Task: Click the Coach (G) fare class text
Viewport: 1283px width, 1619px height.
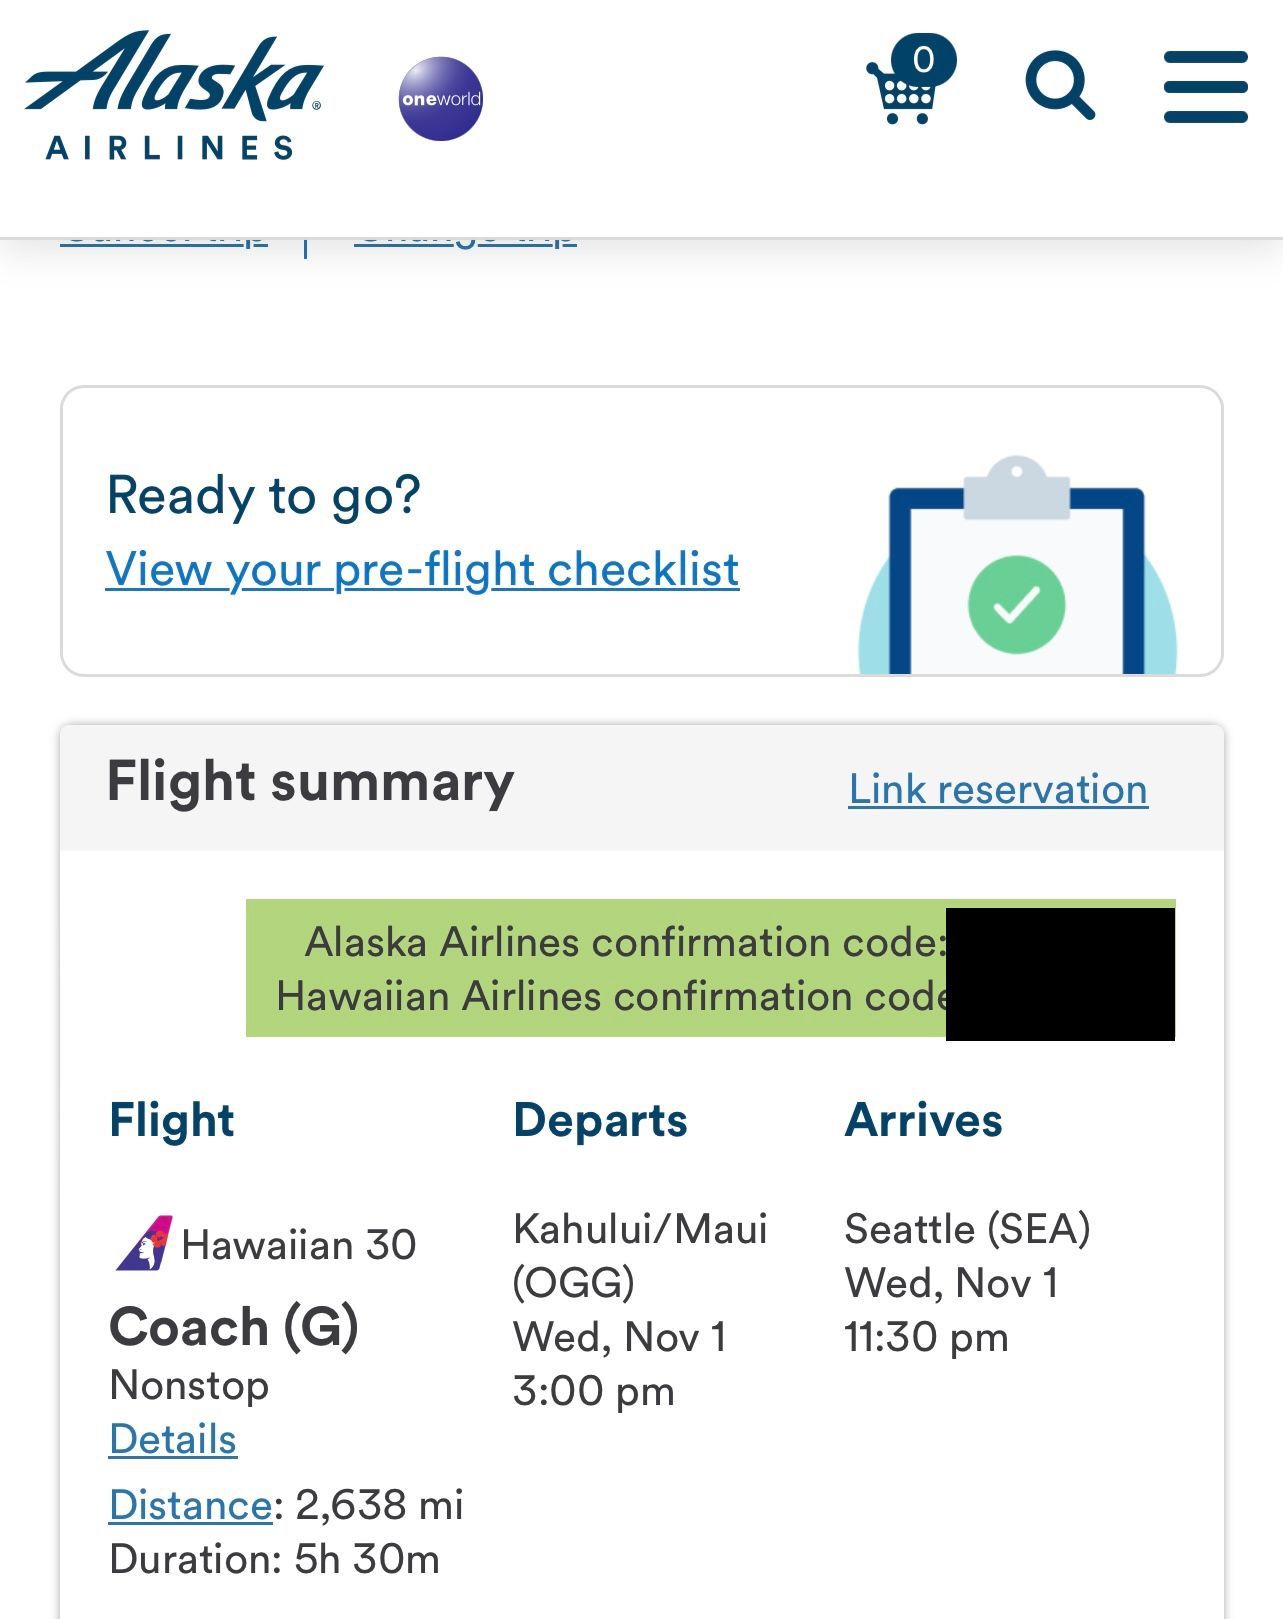Action: (x=234, y=1327)
